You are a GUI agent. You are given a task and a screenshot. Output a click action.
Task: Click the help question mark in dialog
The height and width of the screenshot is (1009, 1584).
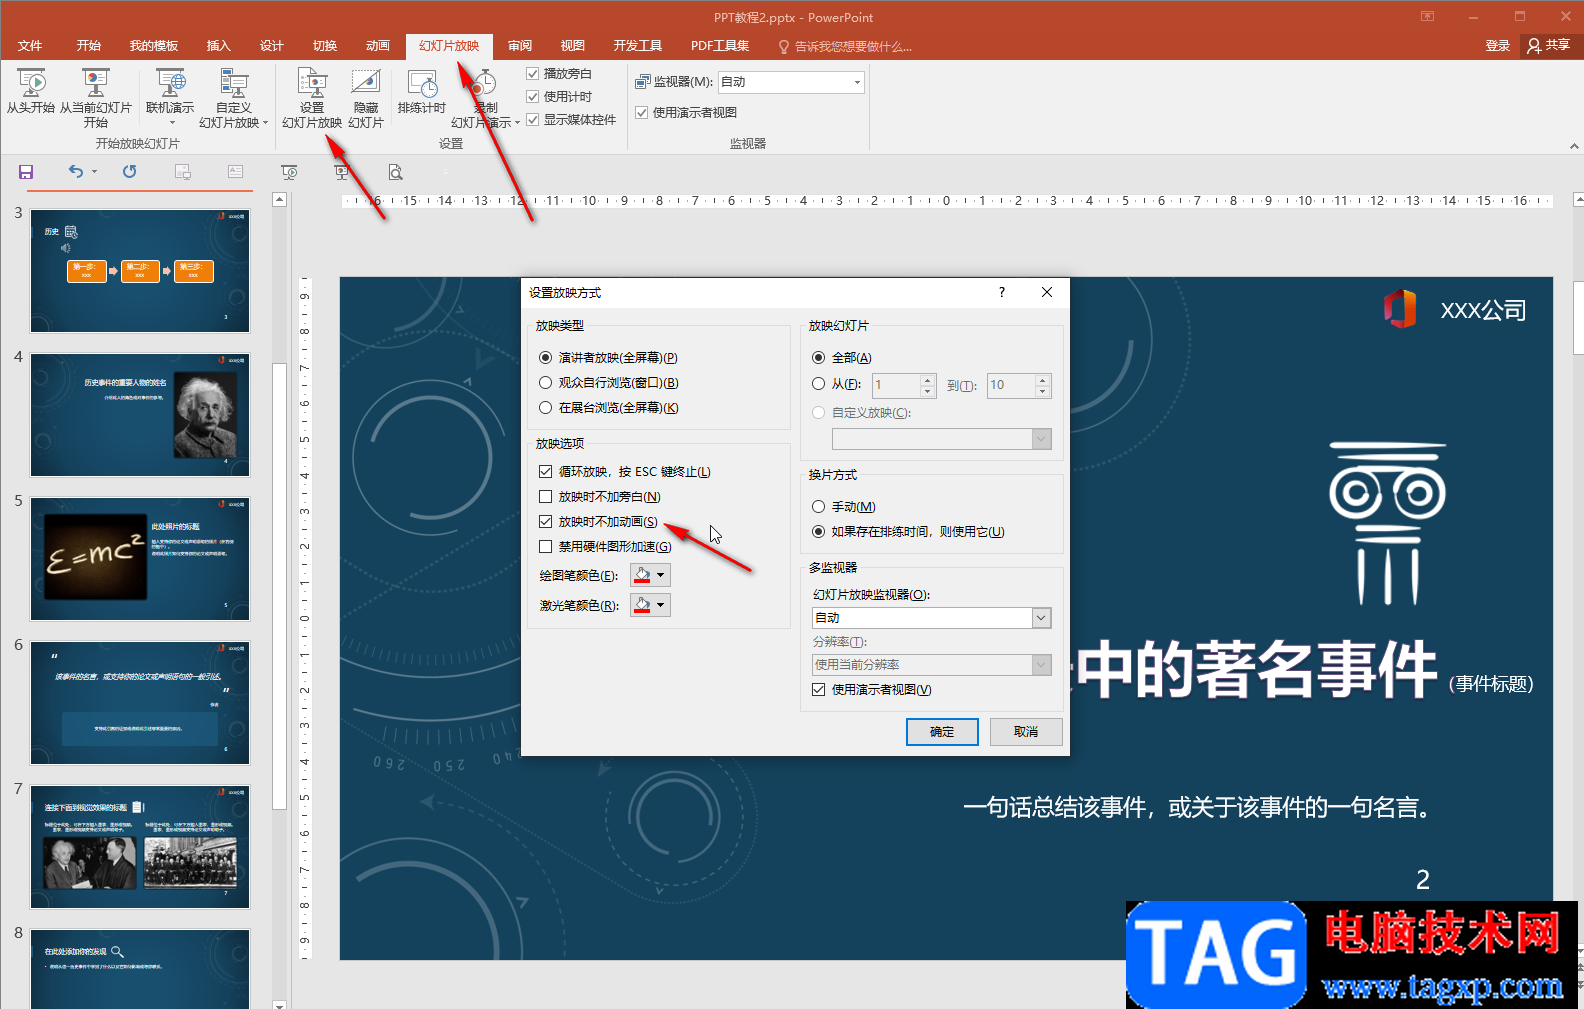[x=1002, y=292]
